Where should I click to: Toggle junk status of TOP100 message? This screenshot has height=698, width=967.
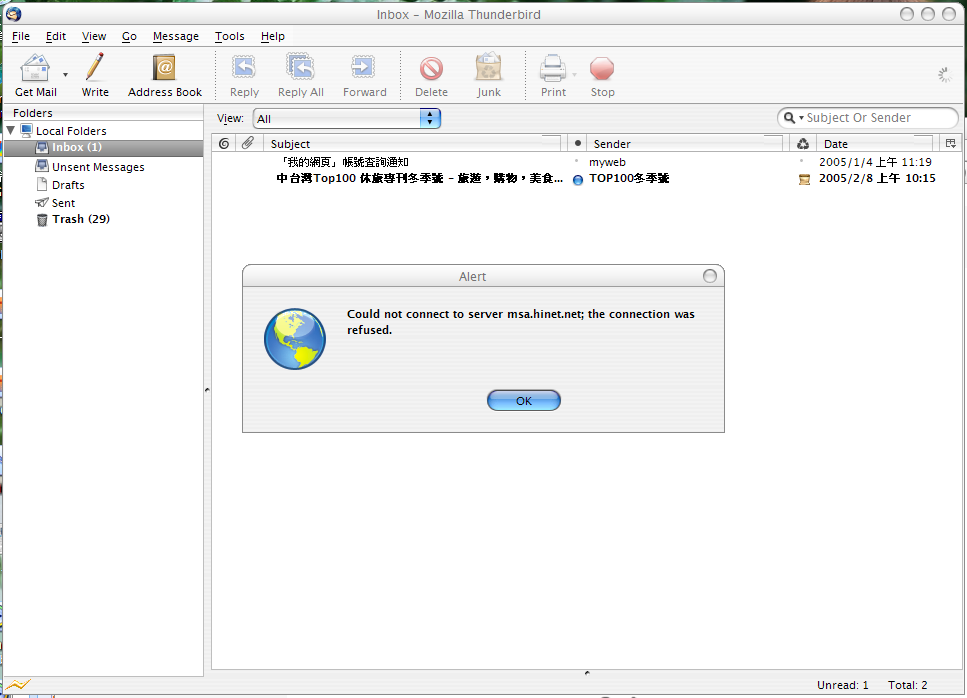[802, 179]
